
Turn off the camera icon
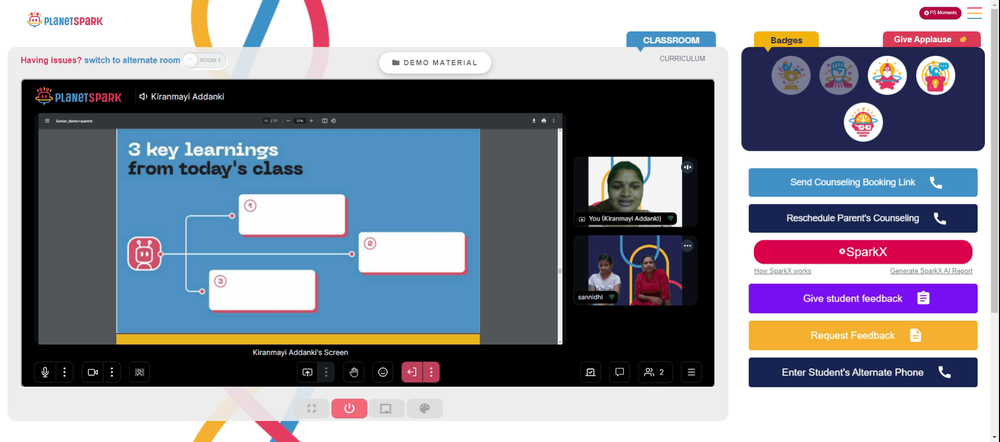click(92, 372)
